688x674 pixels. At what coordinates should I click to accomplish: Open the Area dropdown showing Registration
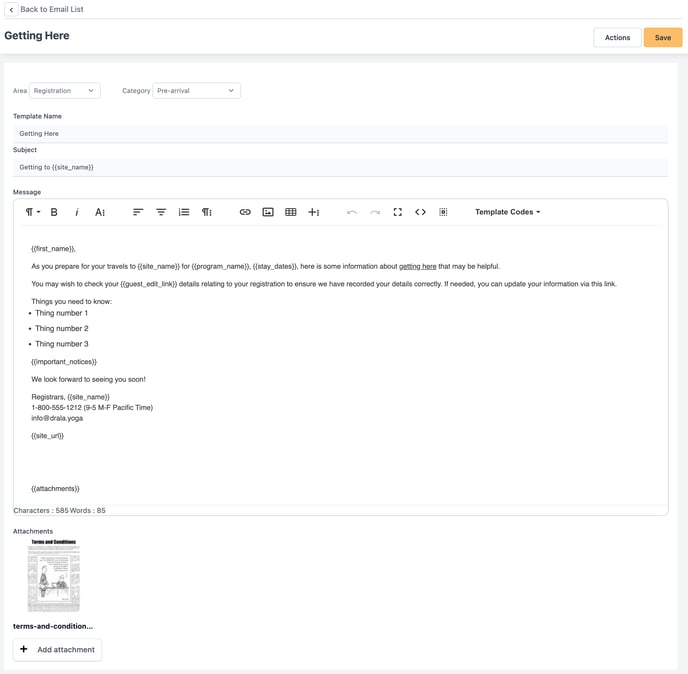click(x=64, y=91)
